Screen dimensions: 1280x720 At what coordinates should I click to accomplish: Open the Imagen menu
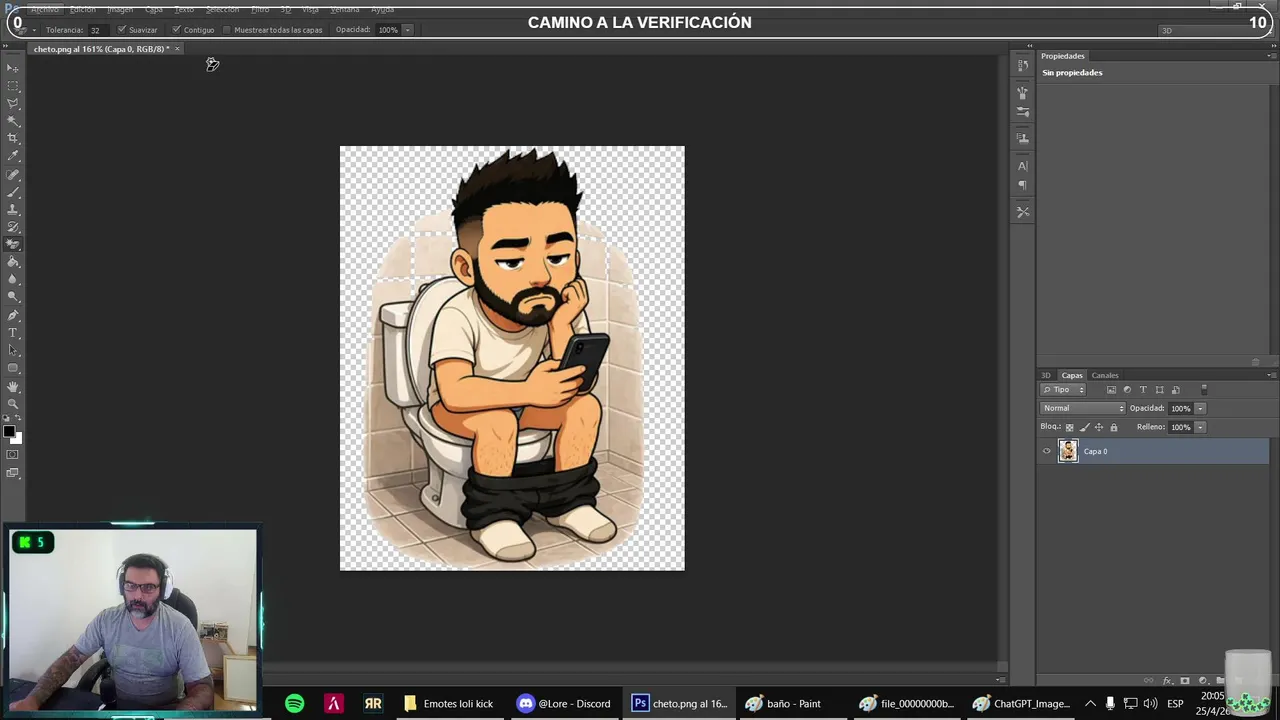pyautogui.click(x=120, y=9)
